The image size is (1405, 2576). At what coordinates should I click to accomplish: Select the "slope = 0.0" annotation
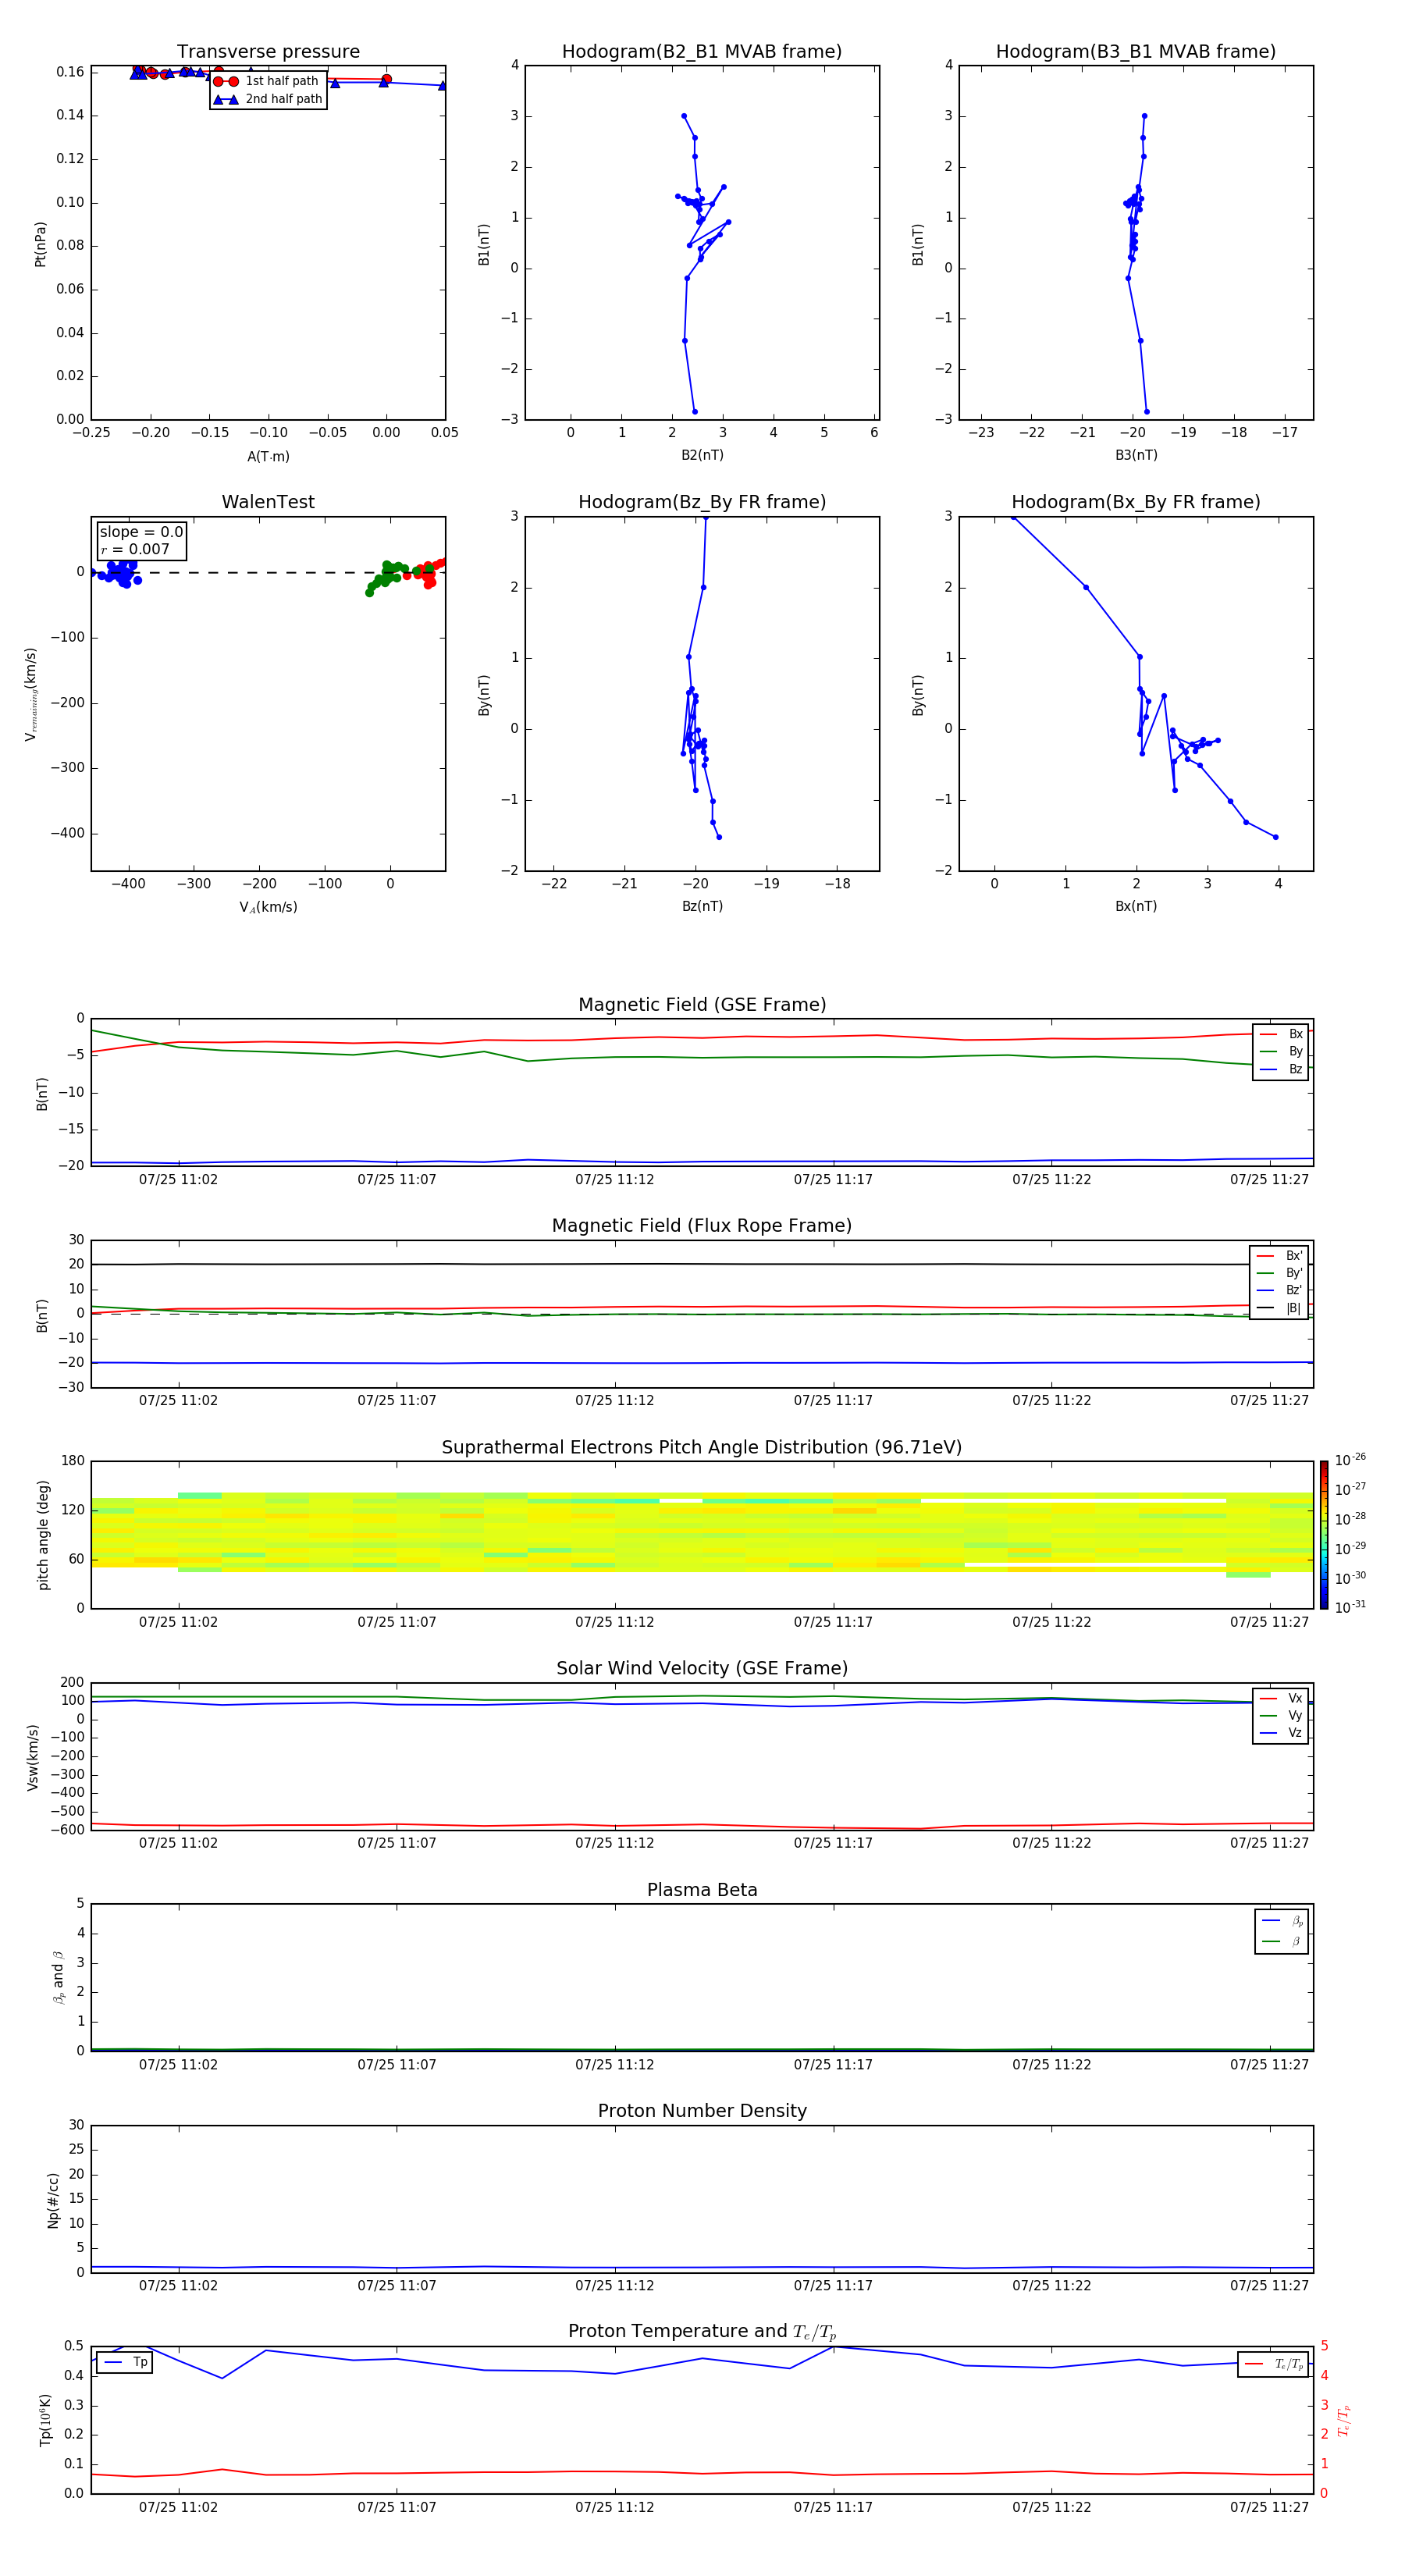pyautogui.click(x=141, y=532)
